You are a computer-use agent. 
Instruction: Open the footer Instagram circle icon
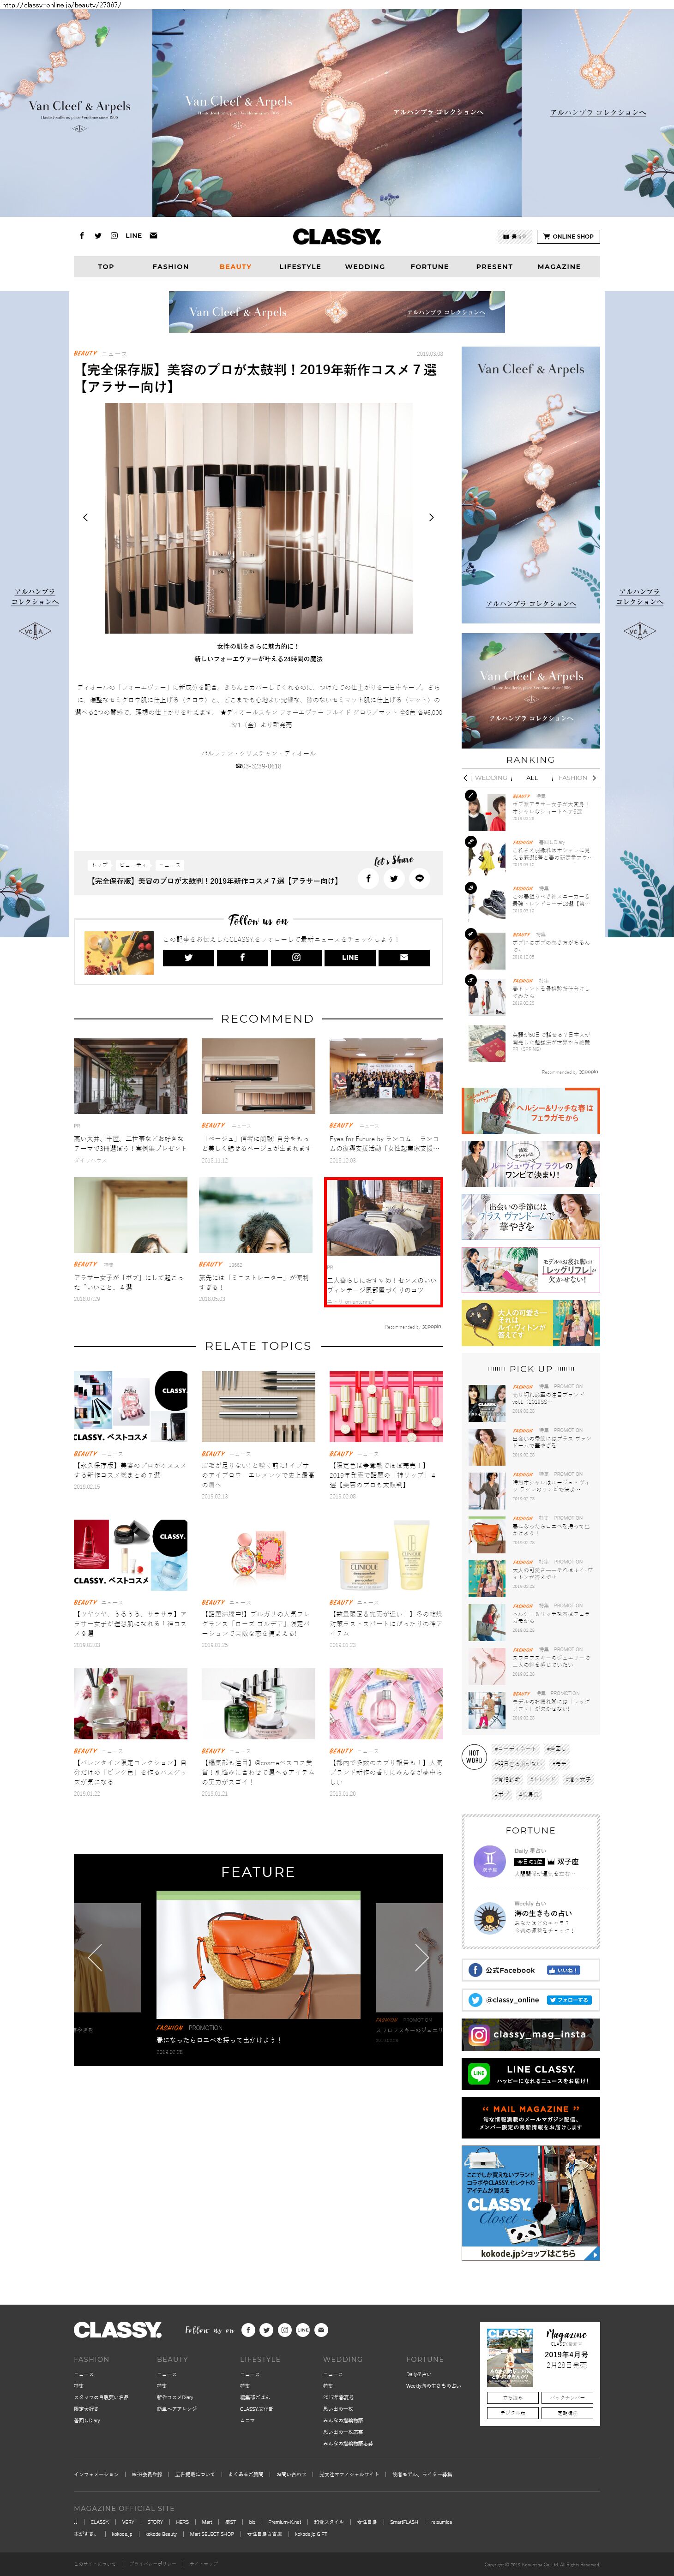tap(284, 2329)
